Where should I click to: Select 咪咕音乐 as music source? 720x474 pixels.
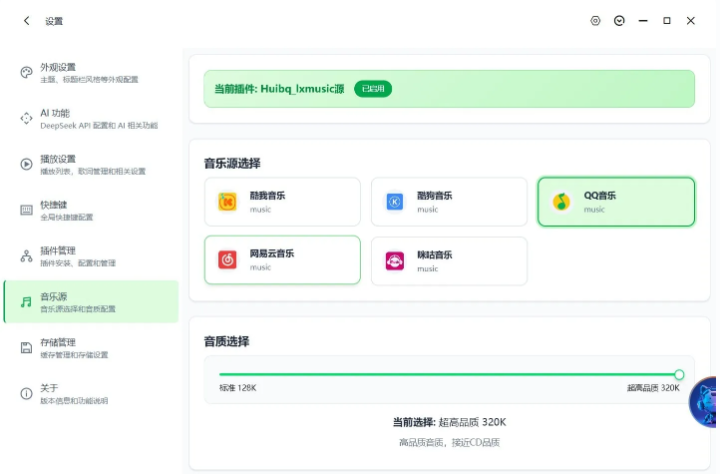pyautogui.click(x=449, y=261)
